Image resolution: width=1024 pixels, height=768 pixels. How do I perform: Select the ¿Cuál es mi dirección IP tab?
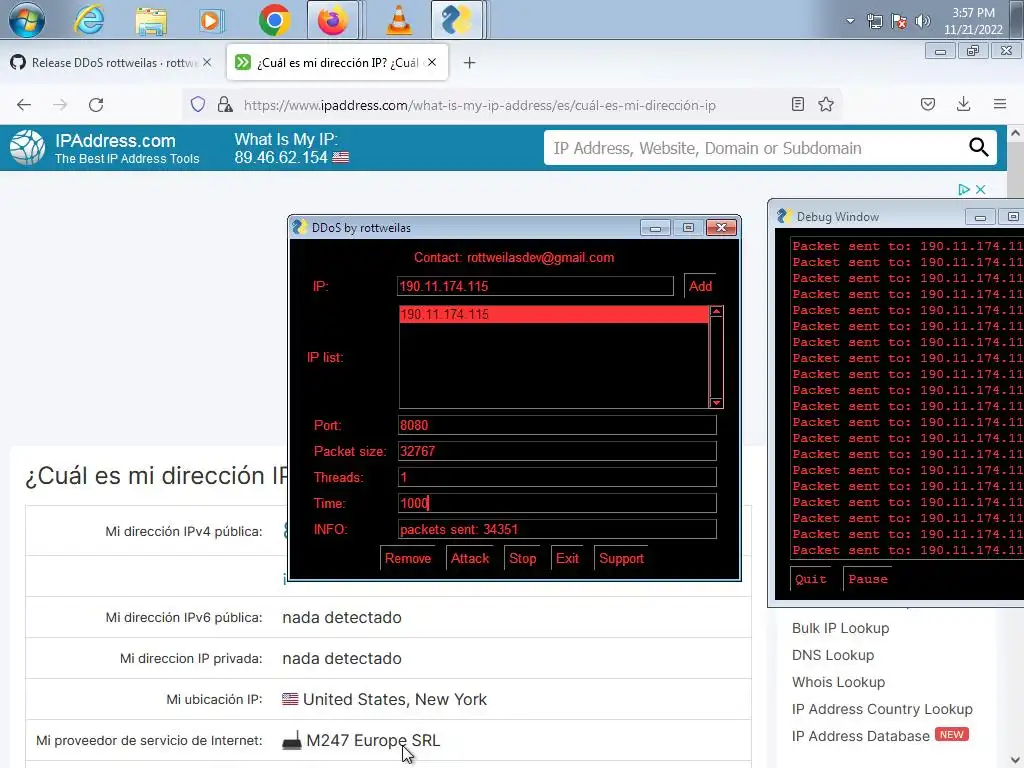(x=337, y=63)
